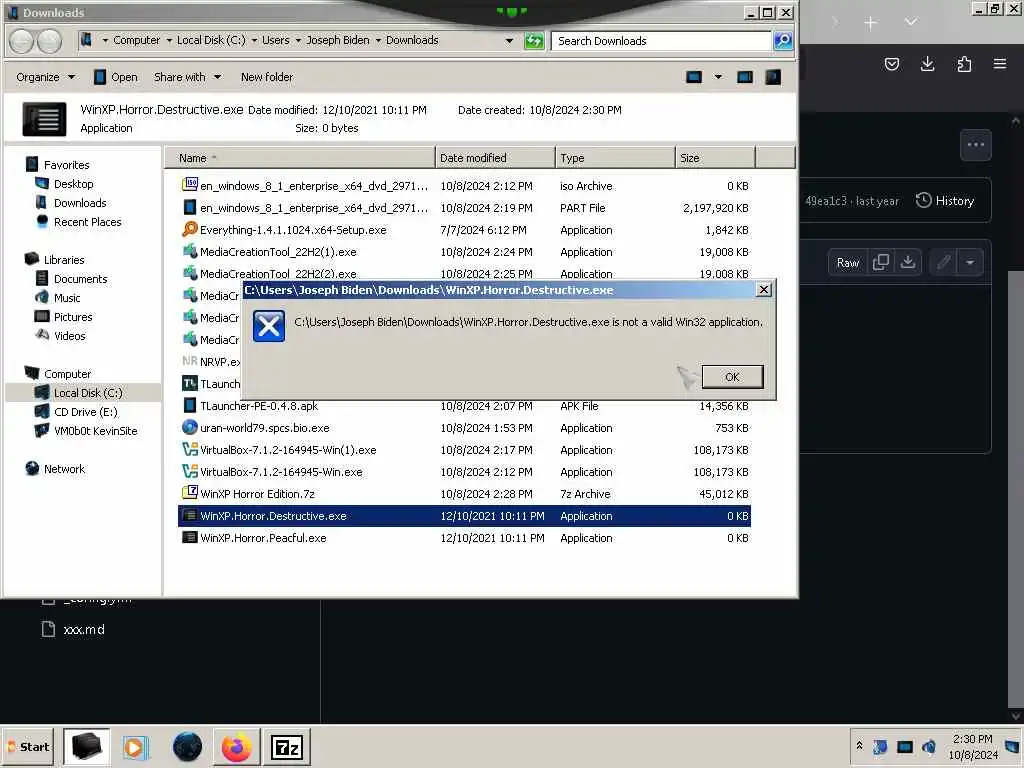The height and width of the screenshot is (768, 1024).
Task: Sort files by the Name column header
Action: click(x=300, y=158)
